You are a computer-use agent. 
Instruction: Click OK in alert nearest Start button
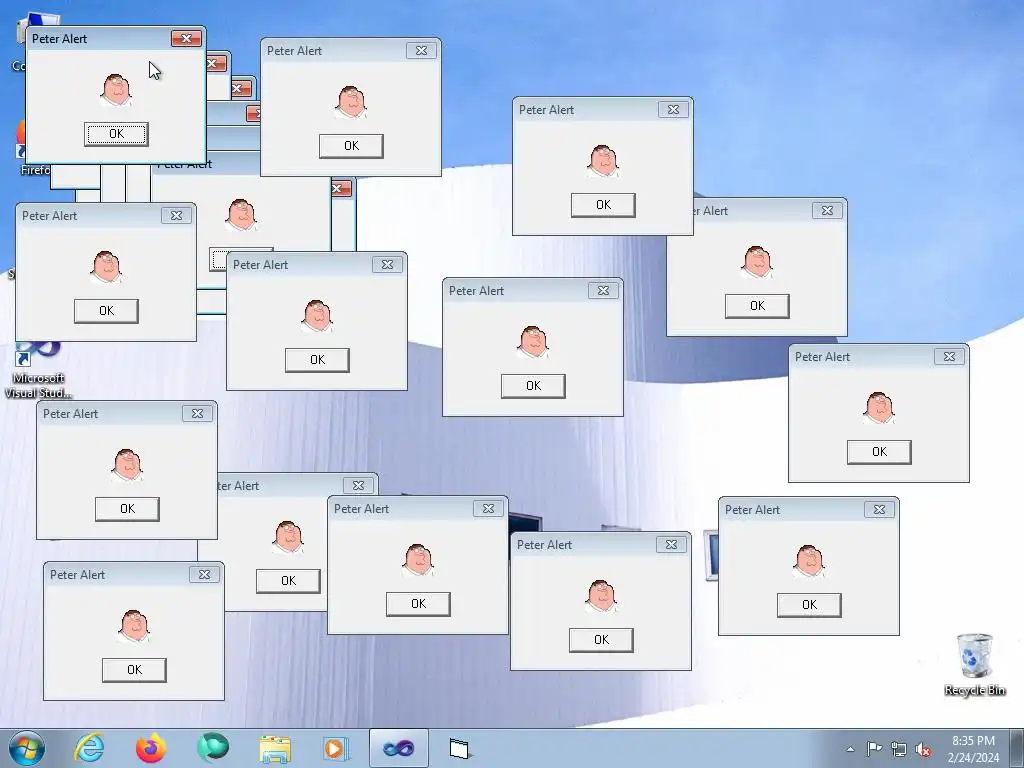tap(134, 670)
